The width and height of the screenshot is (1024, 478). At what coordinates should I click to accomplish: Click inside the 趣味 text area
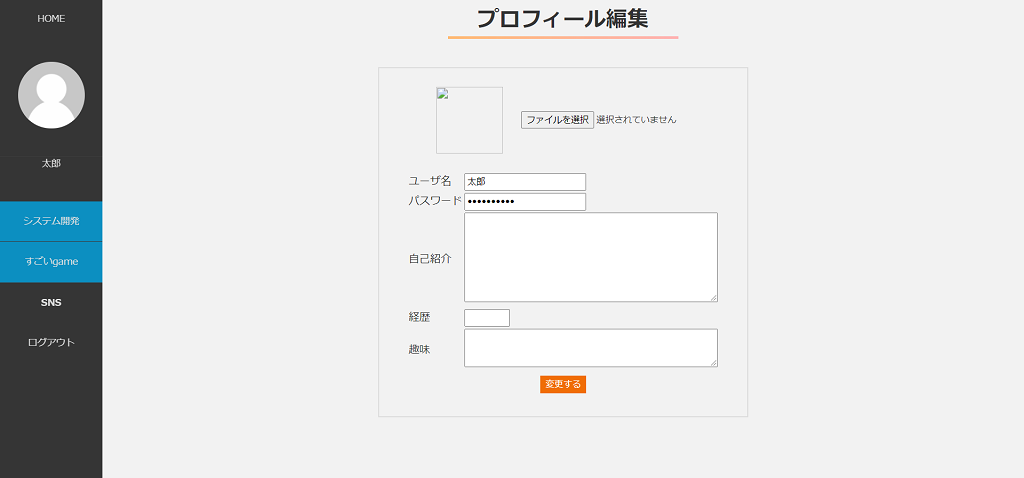pos(591,348)
